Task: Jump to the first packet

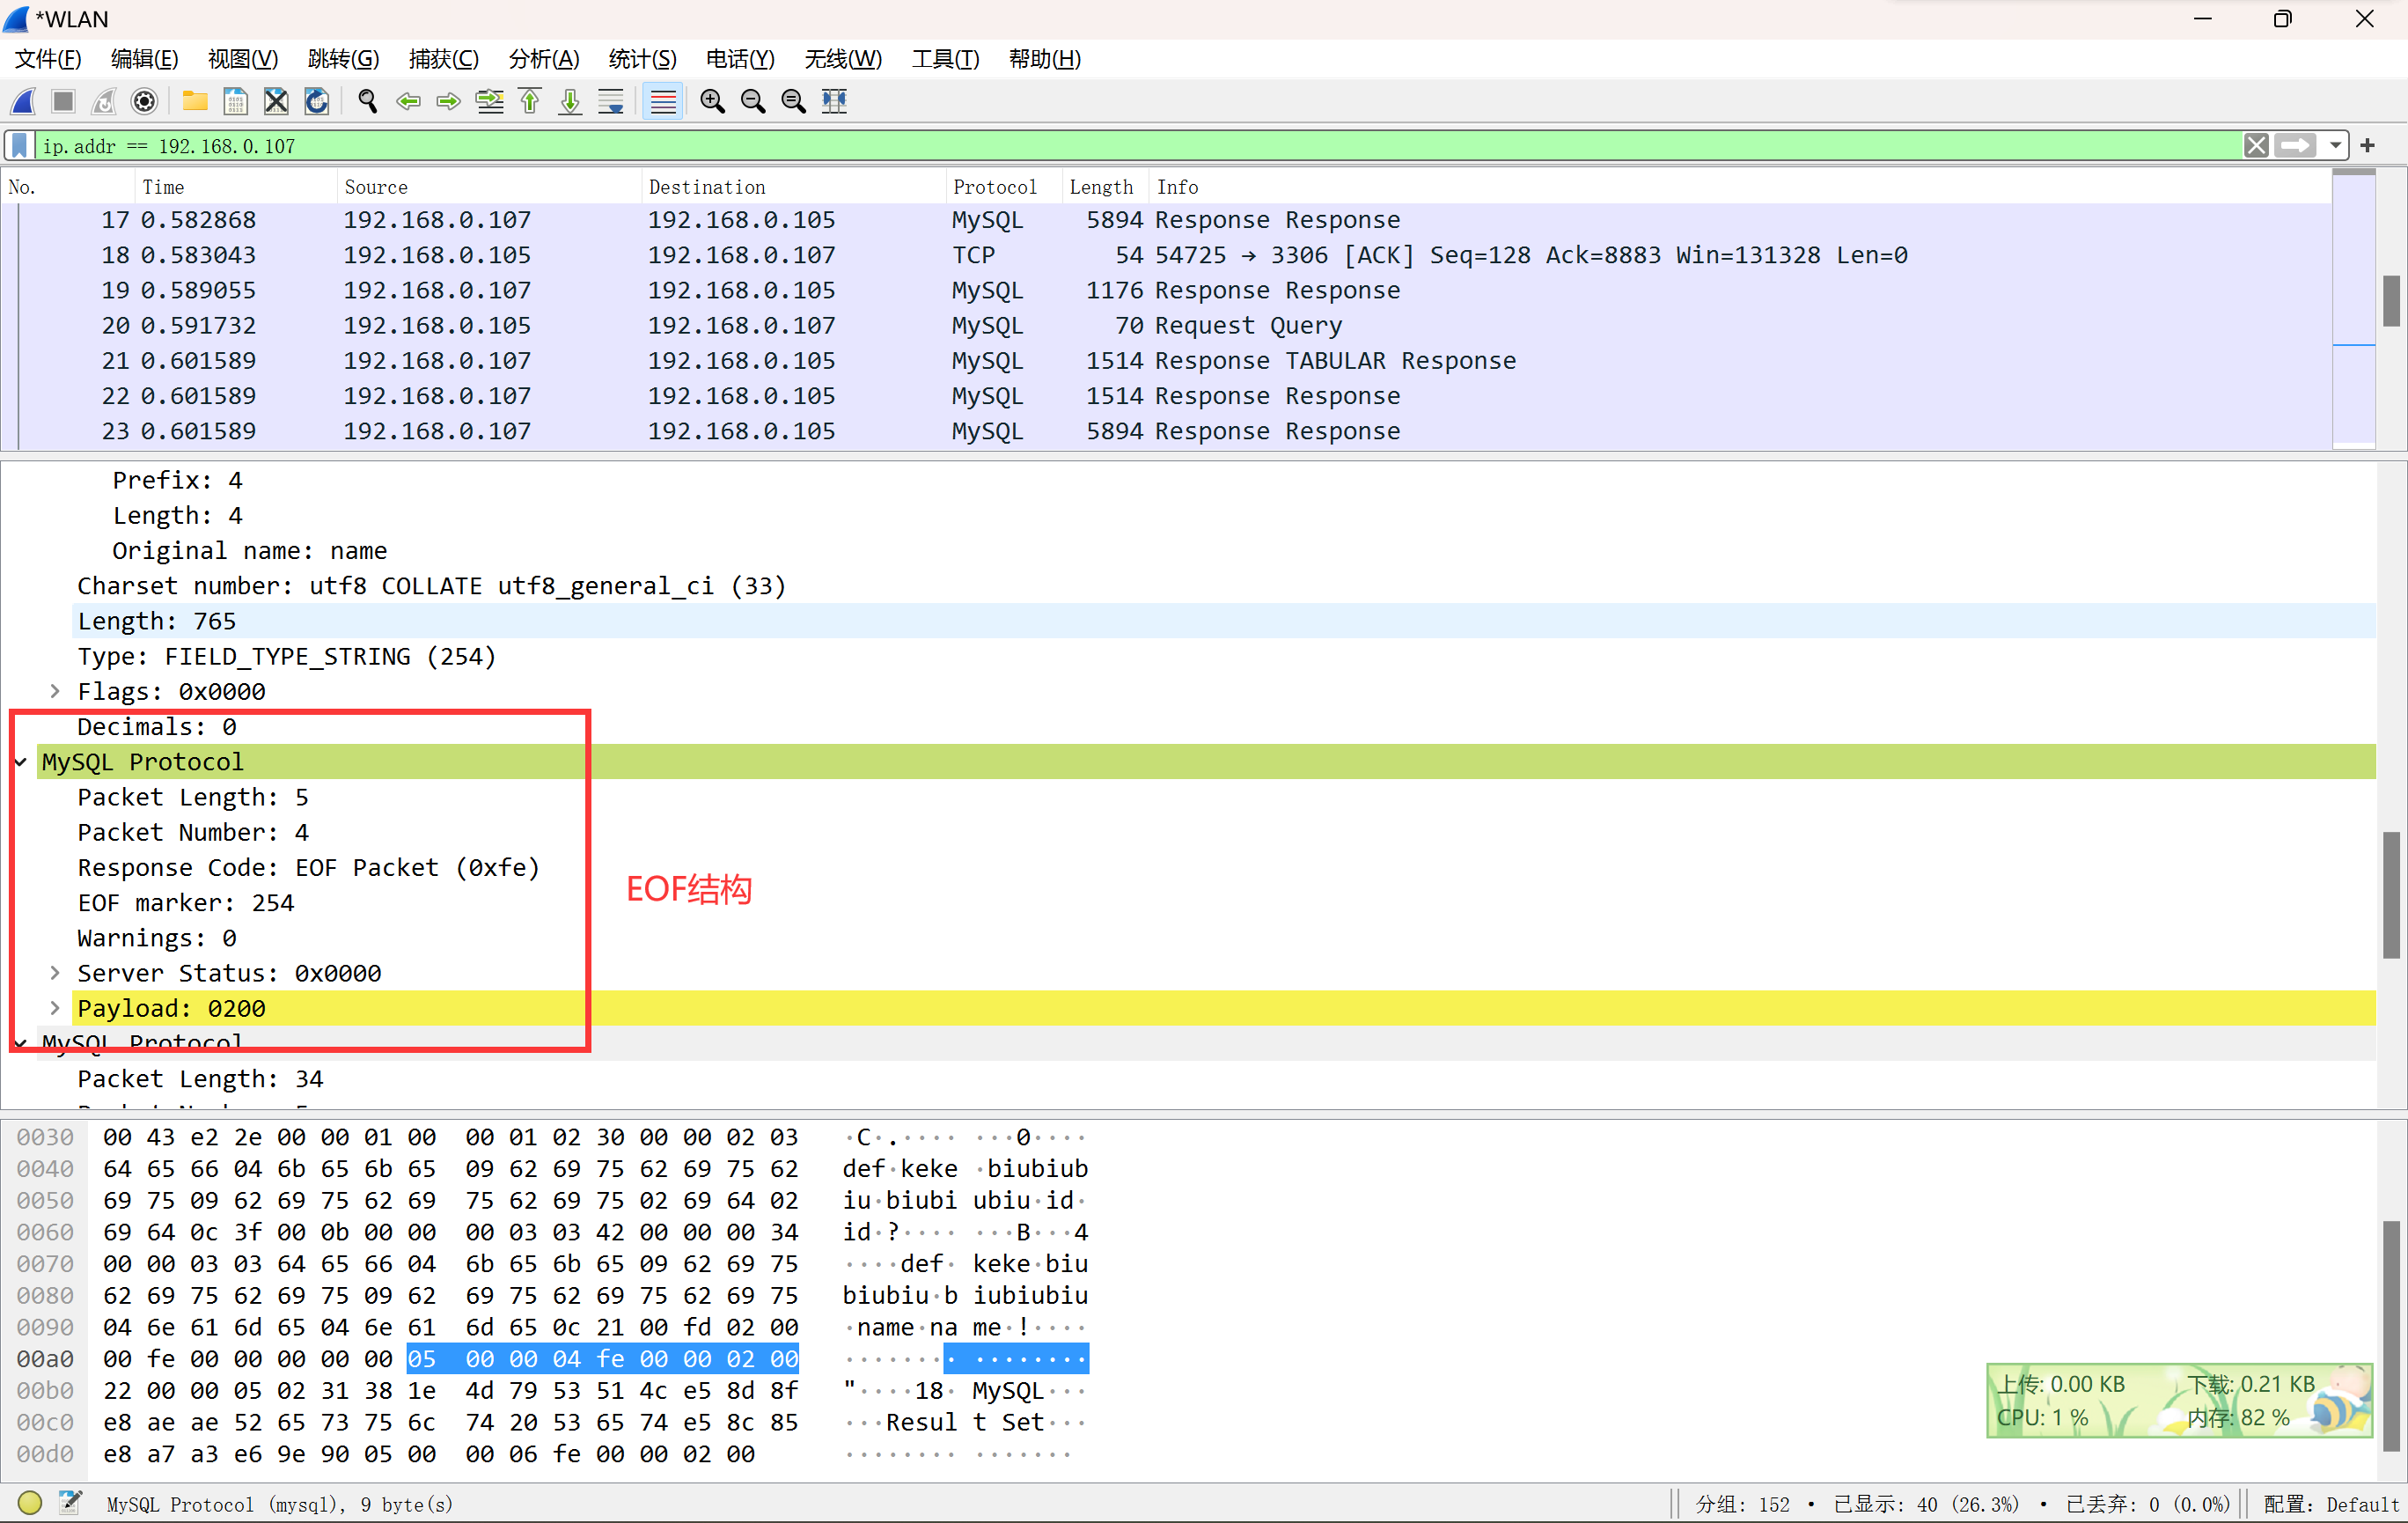Action: [x=530, y=101]
